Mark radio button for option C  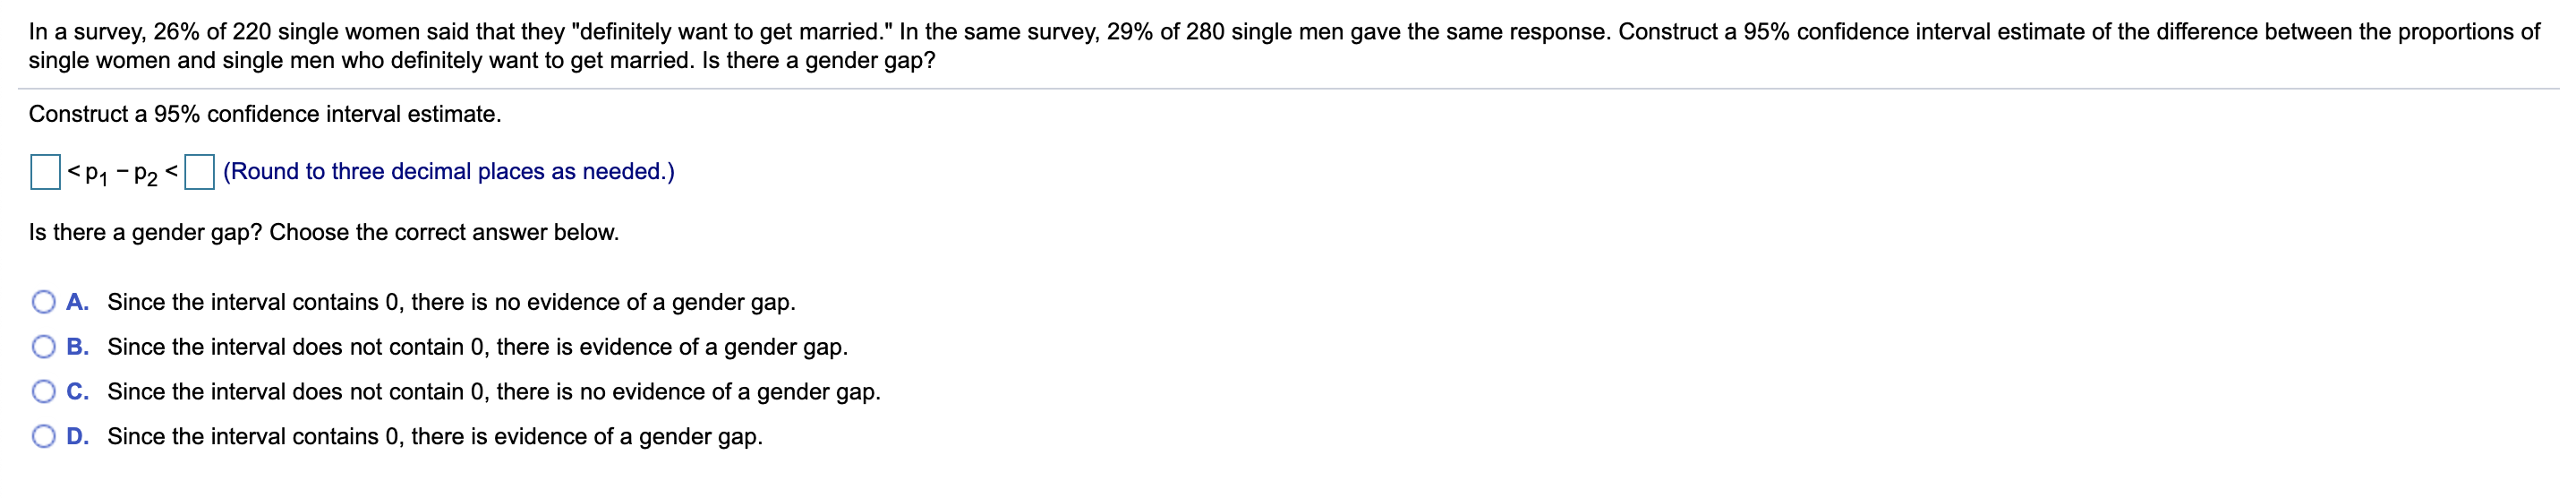coord(44,391)
